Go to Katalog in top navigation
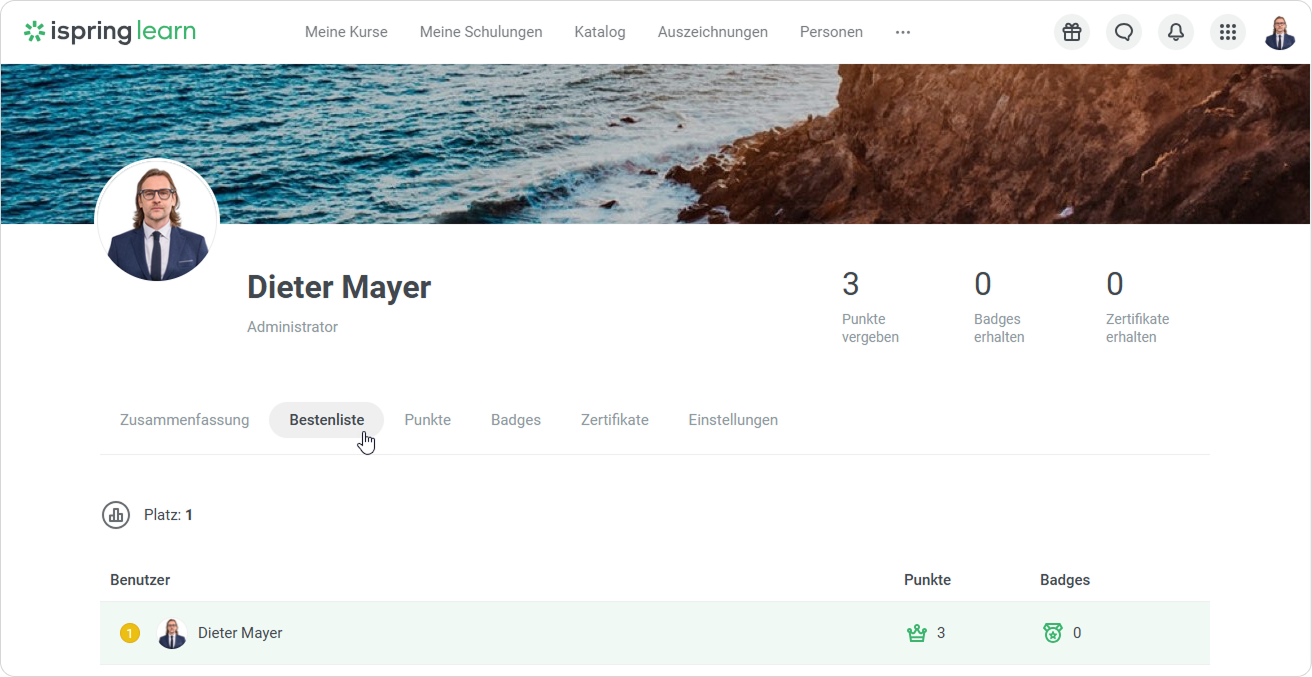This screenshot has height=677, width=1312. tap(600, 32)
